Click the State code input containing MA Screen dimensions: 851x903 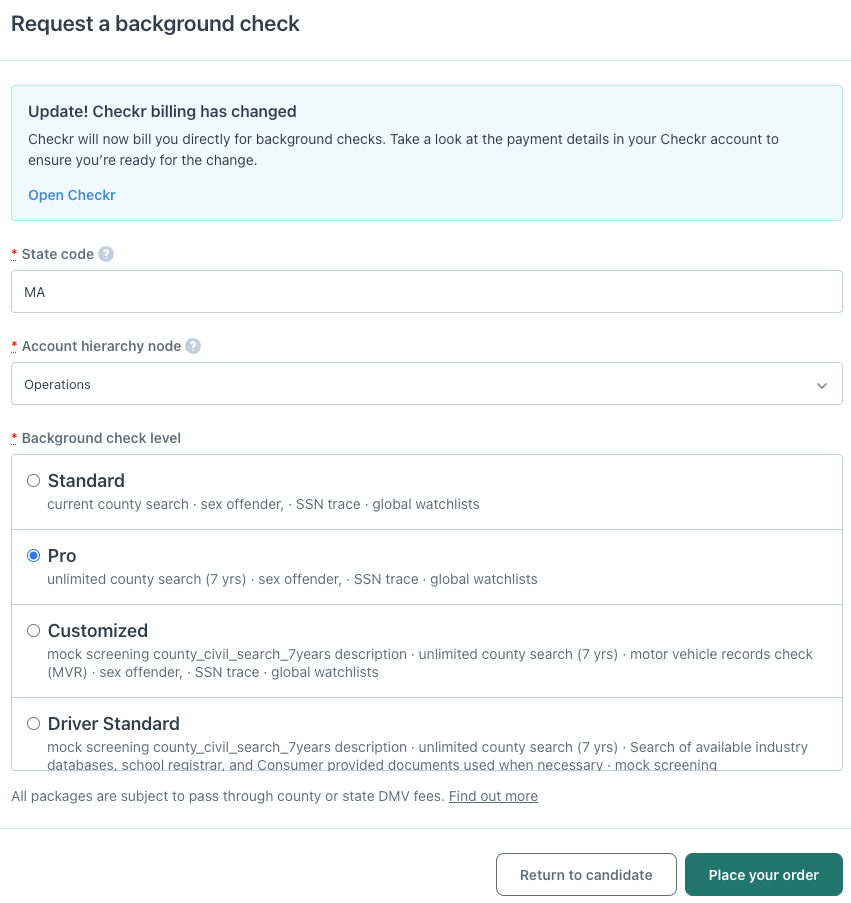[x=427, y=291]
